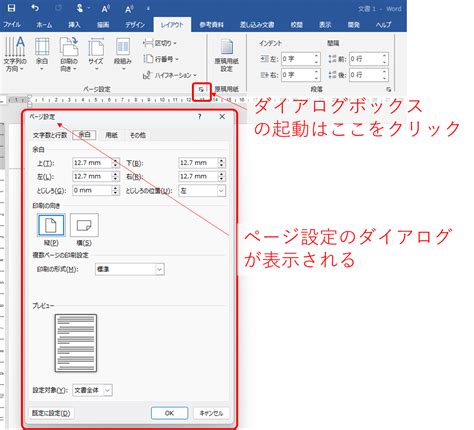Click the 下 bottom margin stepper

(221, 163)
